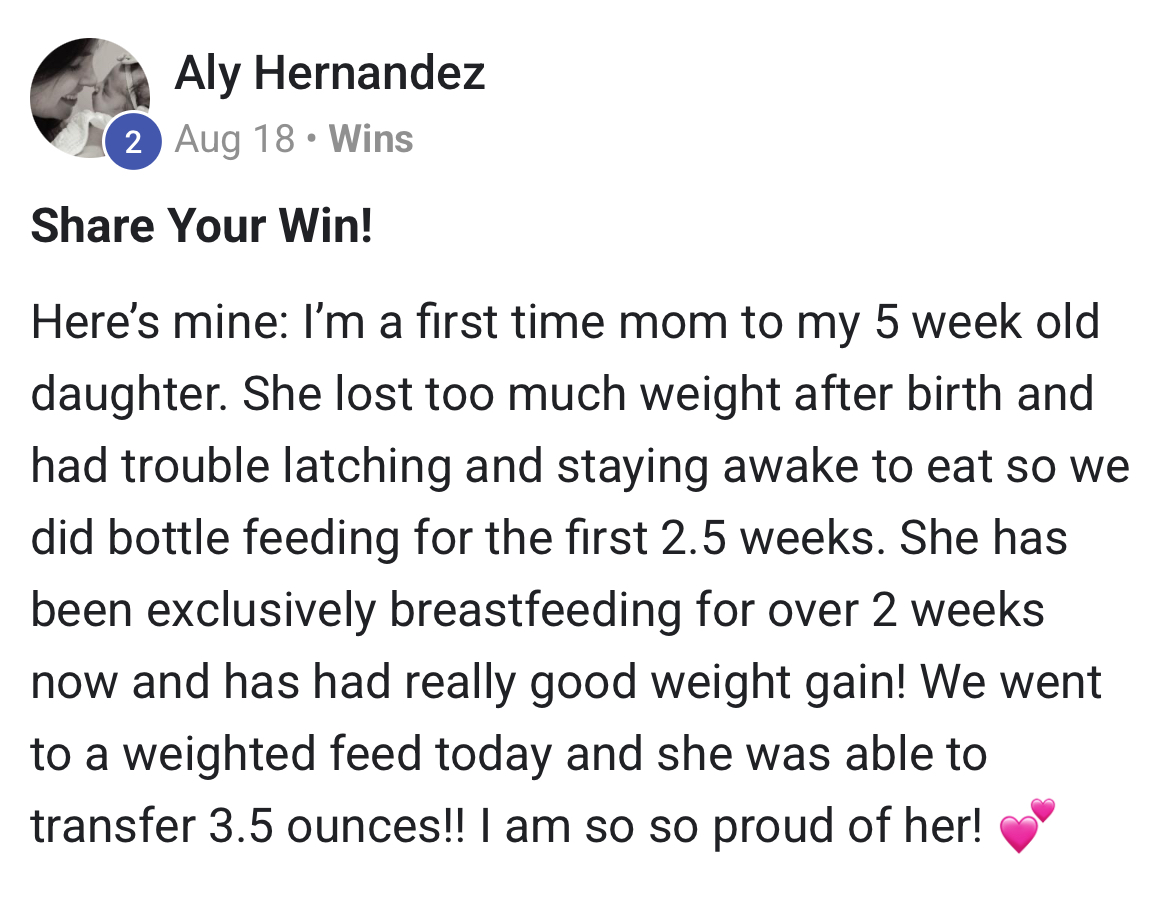Click the pink hearts emoji

tap(1027, 825)
